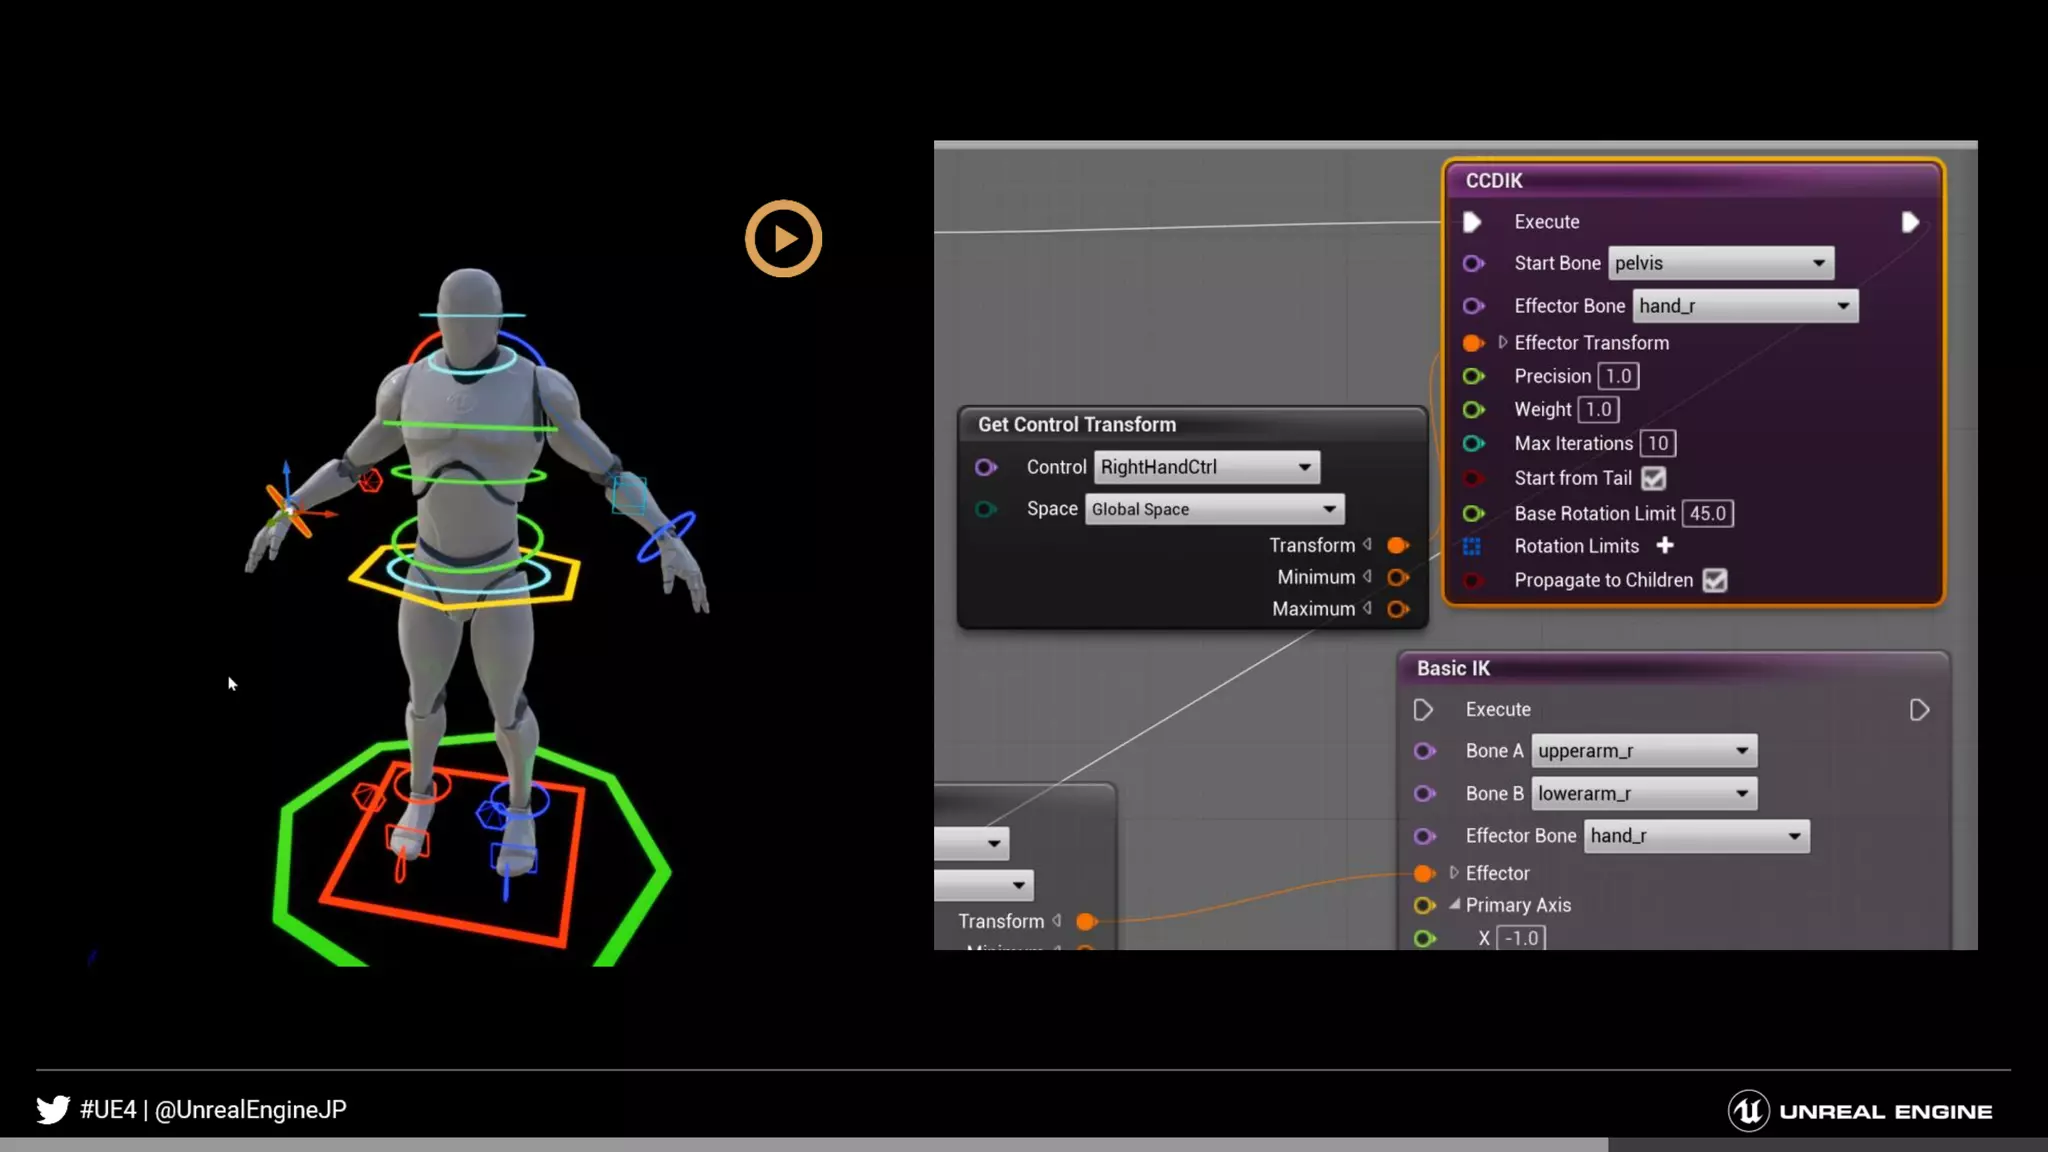Click the CCDIK Execute output pin
The image size is (2048, 1152).
1909,222
